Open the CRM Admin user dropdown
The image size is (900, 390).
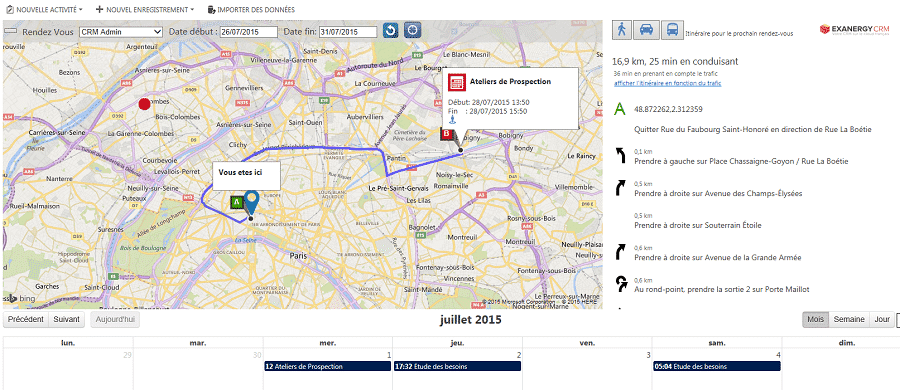tap(121, 32)
